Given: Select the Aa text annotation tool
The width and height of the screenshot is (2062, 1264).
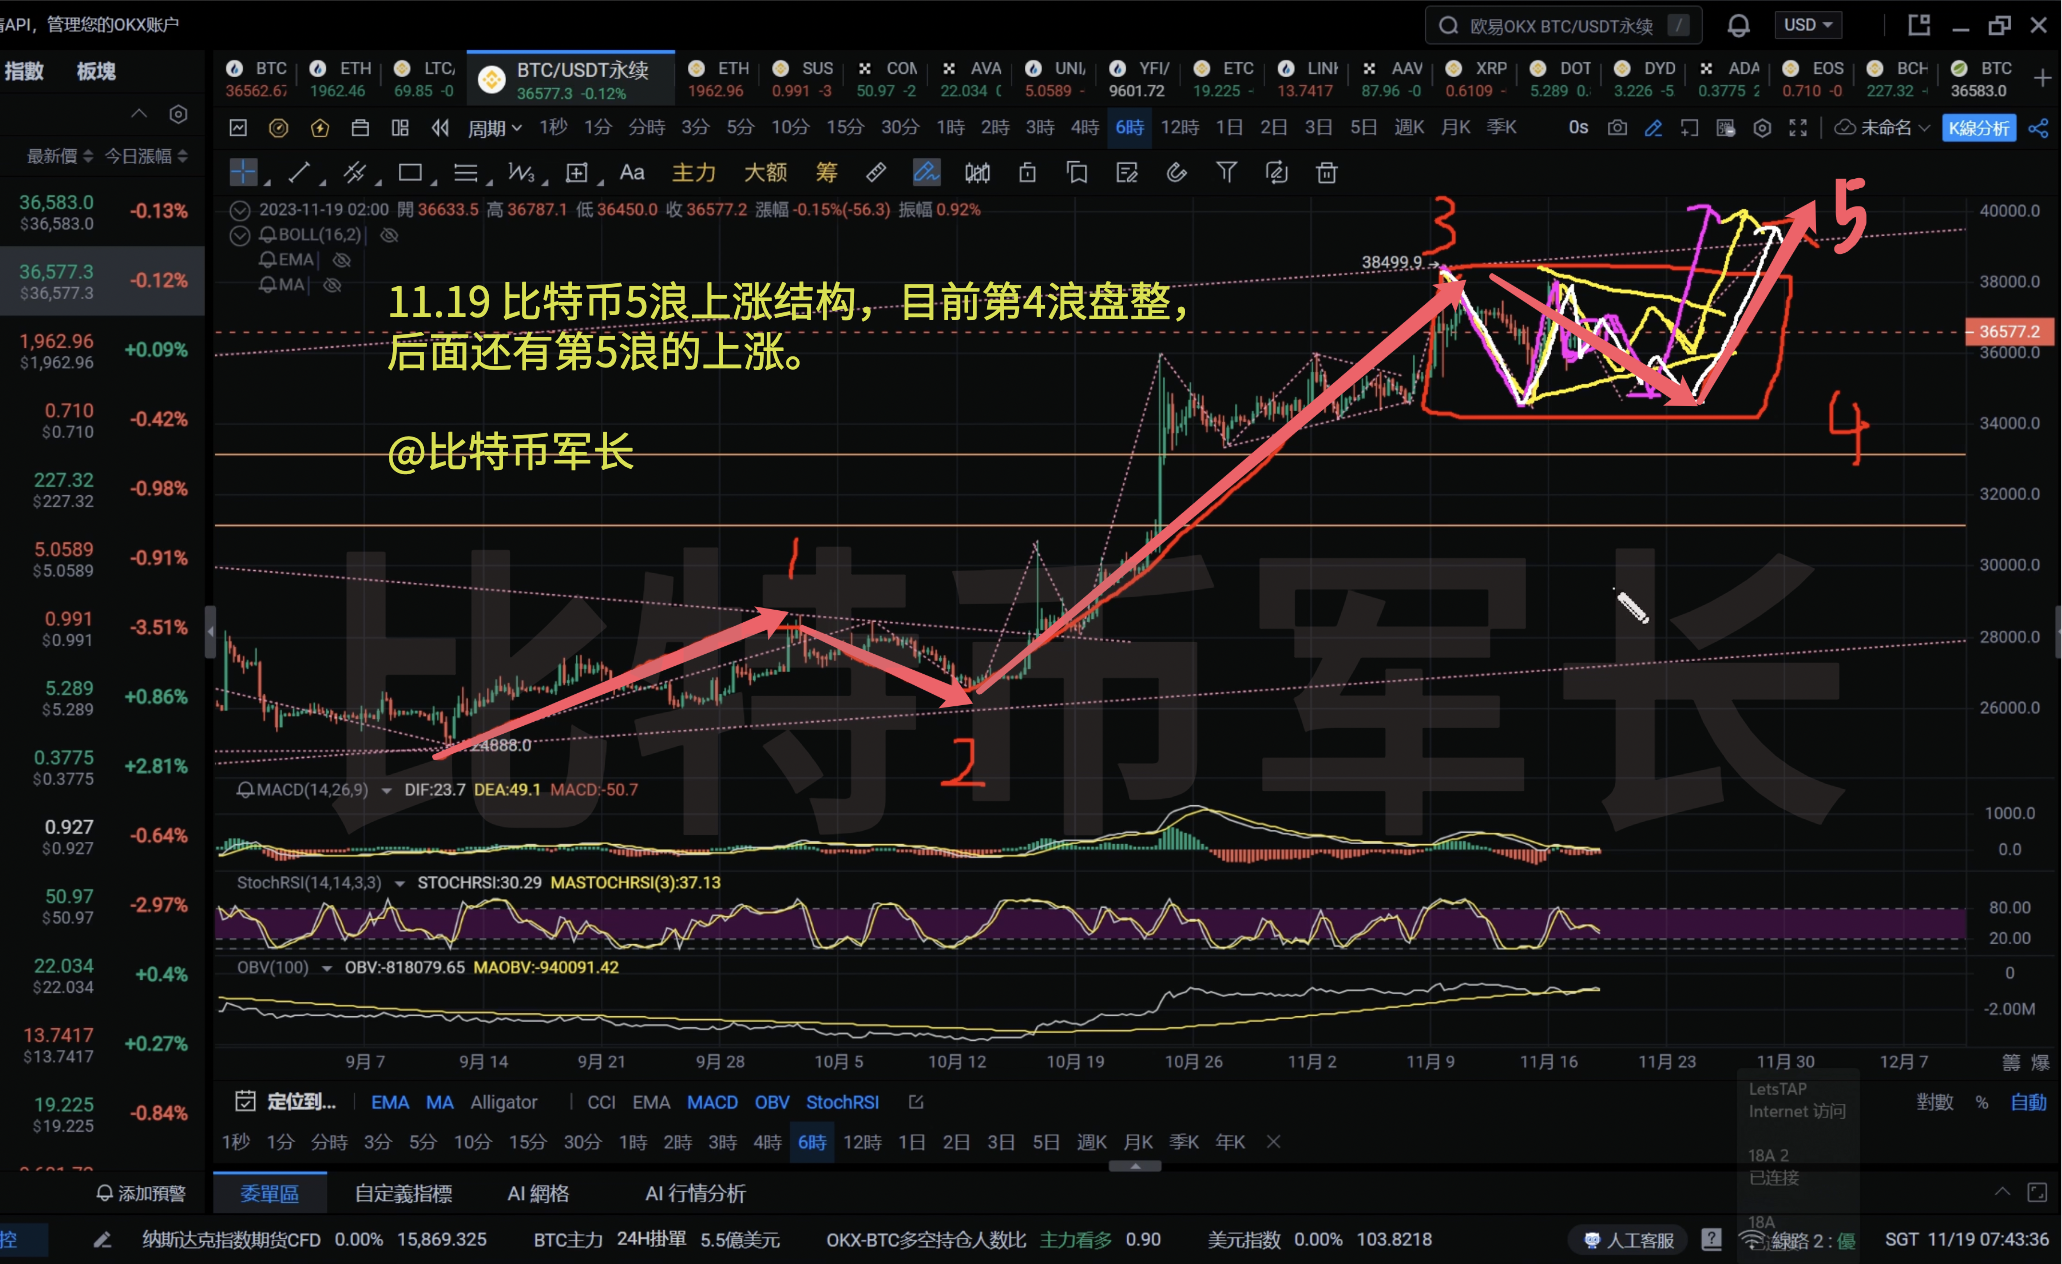Looking at the screenshot, I should tap(632, 172).
